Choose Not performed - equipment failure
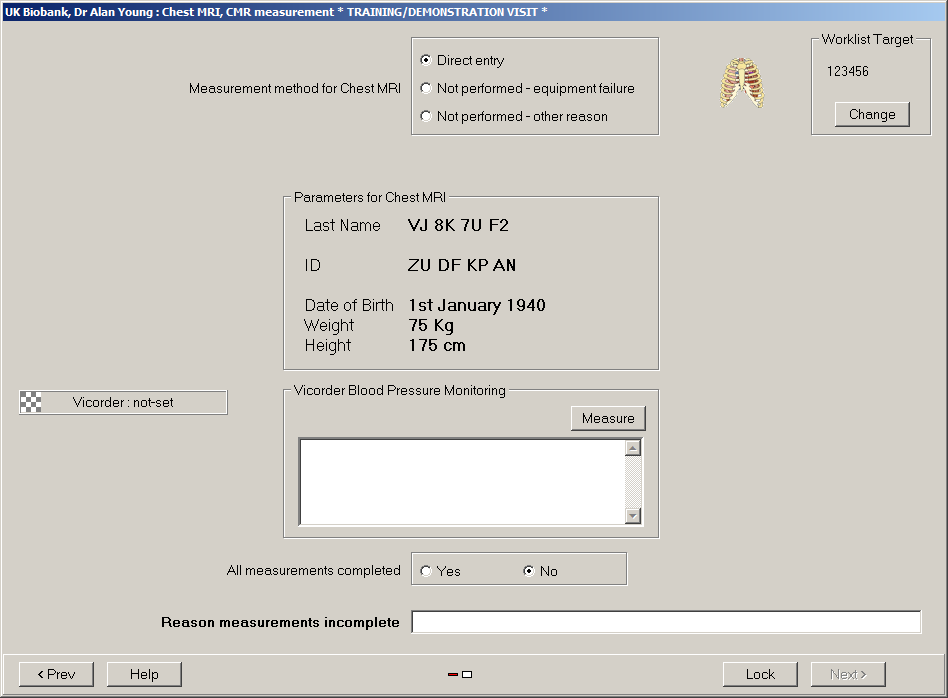 (x=426, y=89)
